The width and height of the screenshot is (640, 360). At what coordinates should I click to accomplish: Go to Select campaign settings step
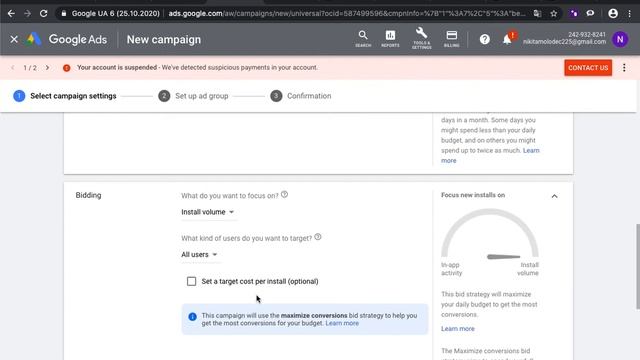pos(65,96)
